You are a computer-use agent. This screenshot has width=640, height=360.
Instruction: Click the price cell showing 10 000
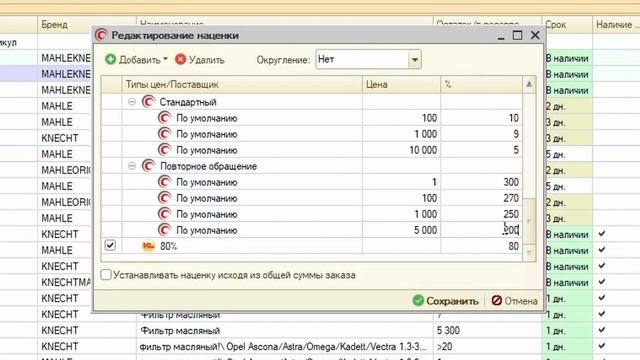pos(401,150)
